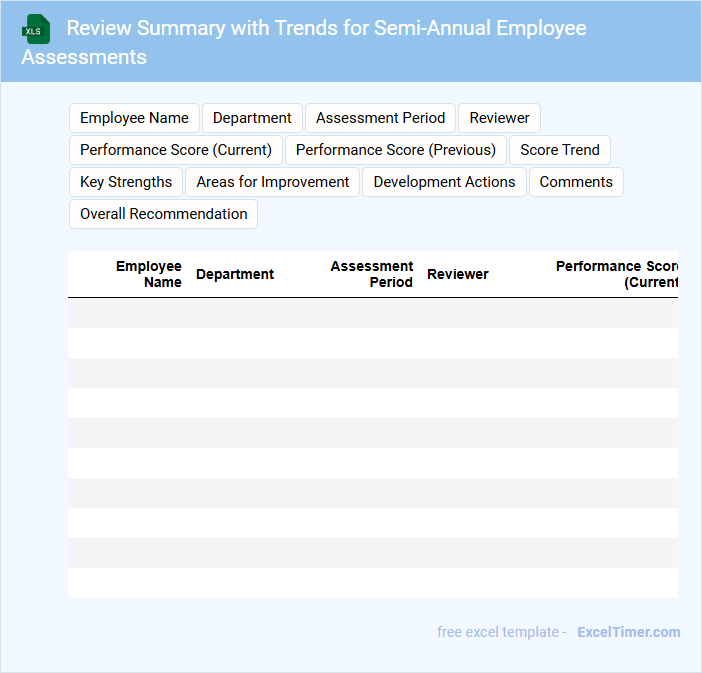Click the green XLS file icon
The height and width of the screenshot is (673, 702).
click(36, 29)
